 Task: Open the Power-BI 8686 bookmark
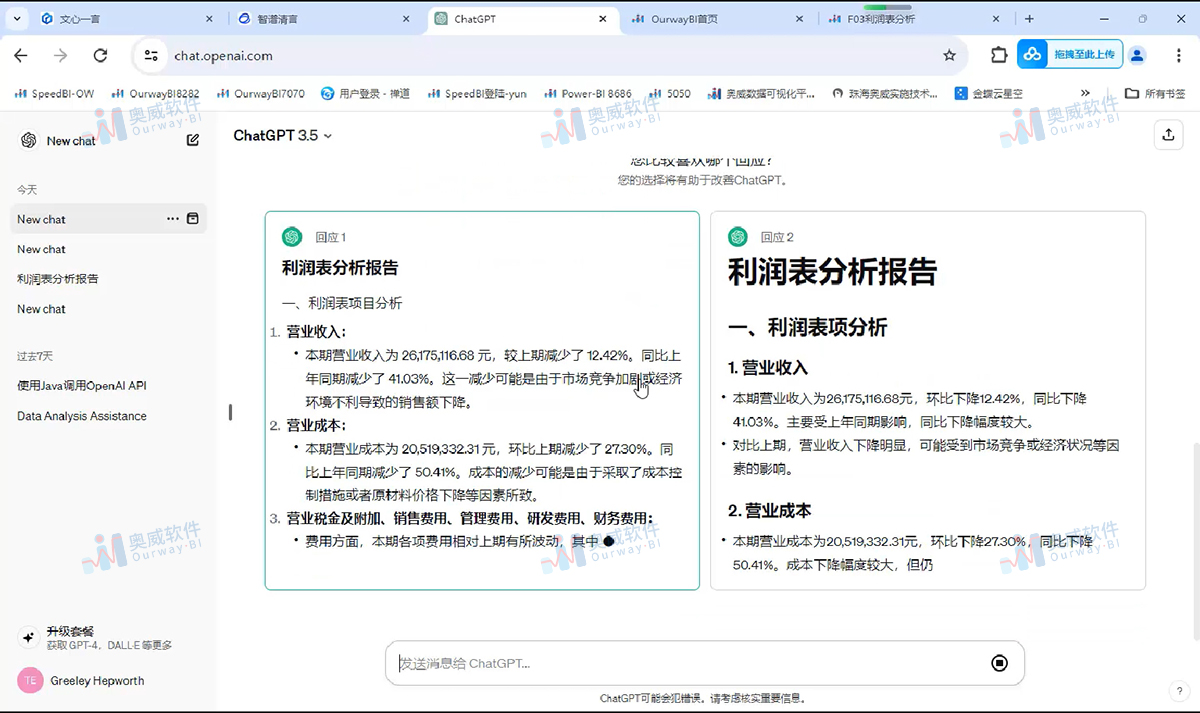point(588,93)
